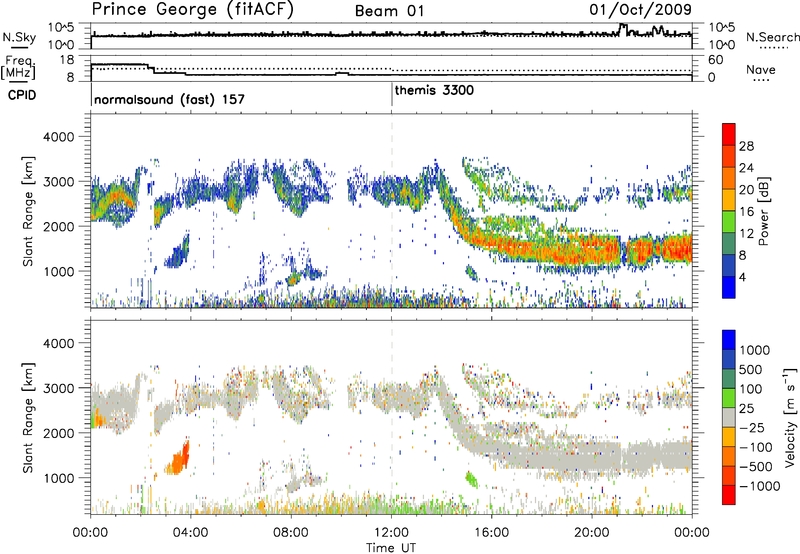
Task: Click the orange velocity patch near 04:00
Action: point(179,458)
